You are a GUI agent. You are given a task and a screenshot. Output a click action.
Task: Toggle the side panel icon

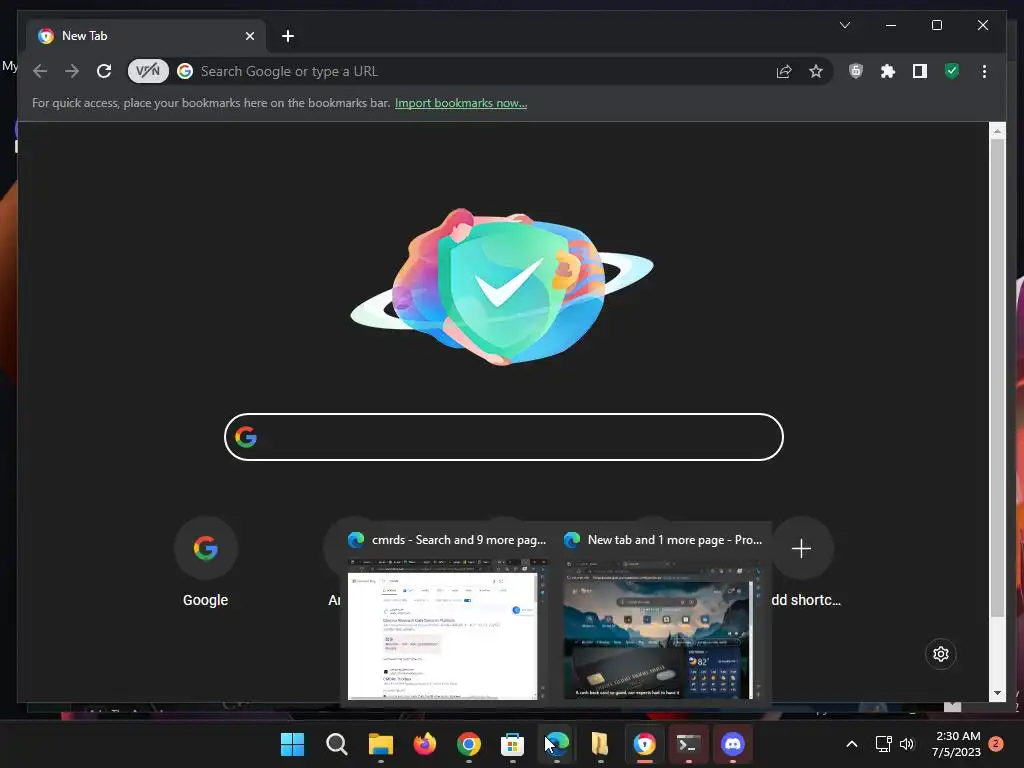tap(920, 71)
